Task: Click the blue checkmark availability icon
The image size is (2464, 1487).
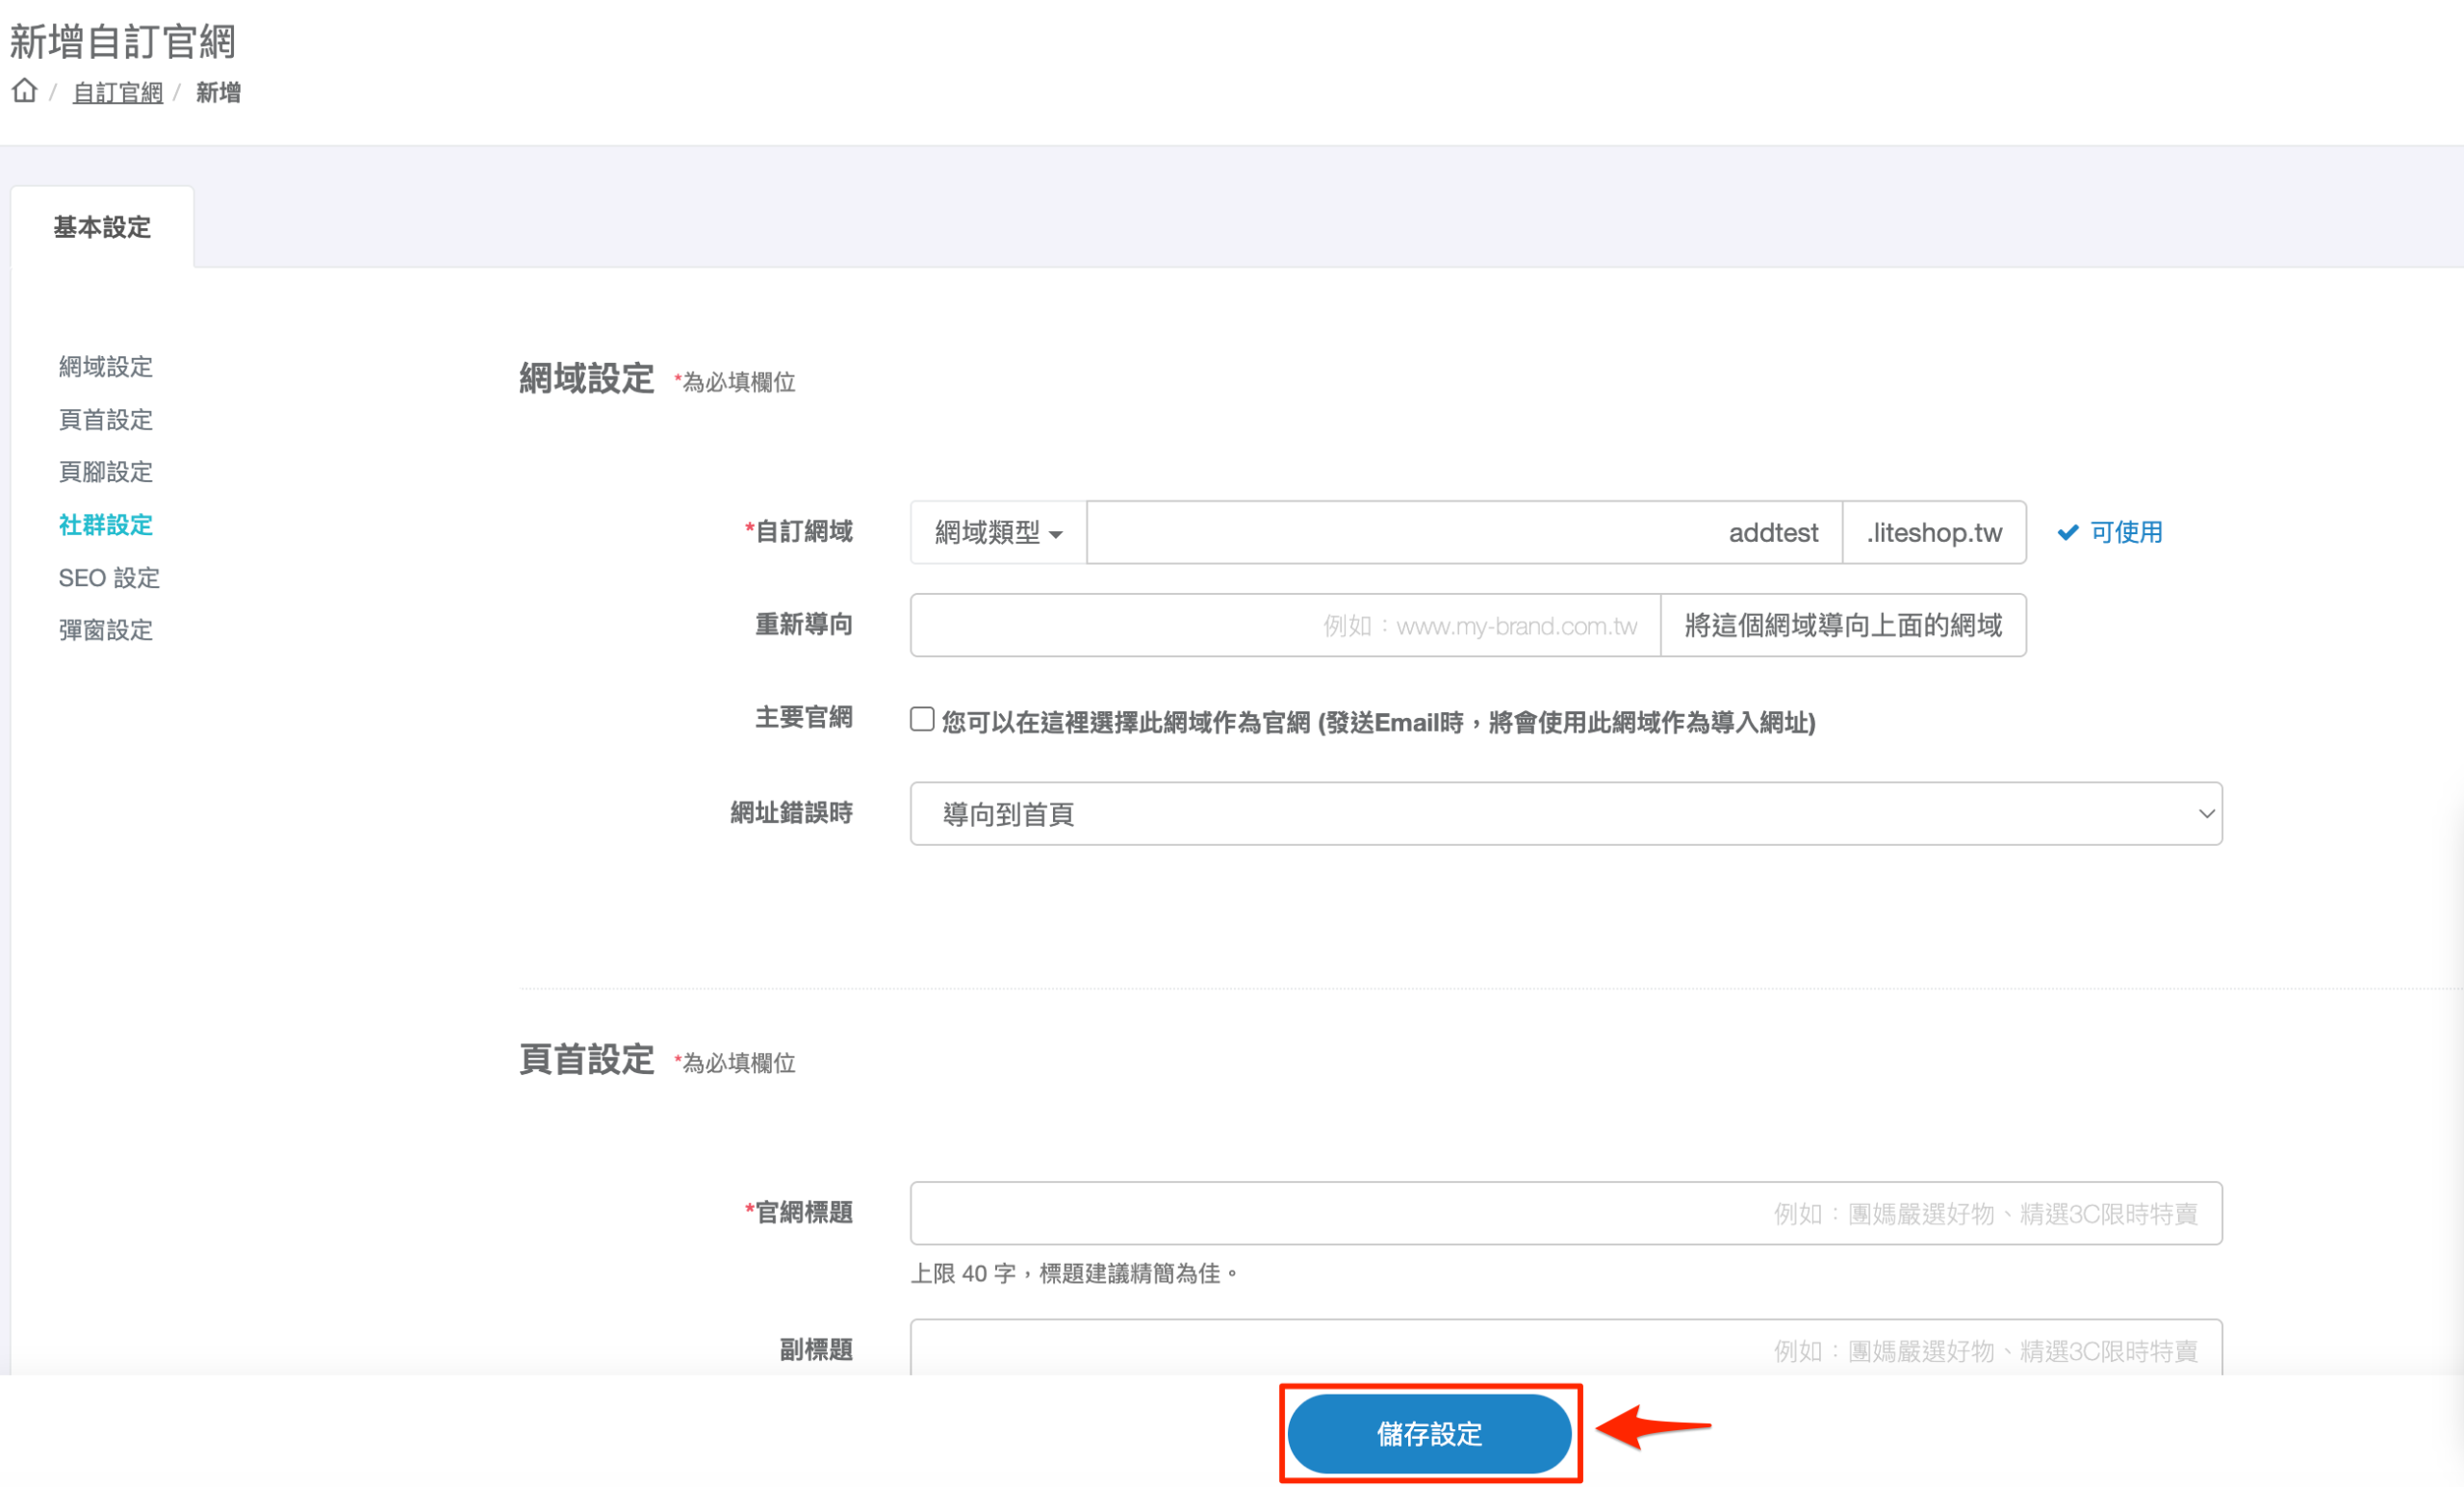Action: (2067, 533)
